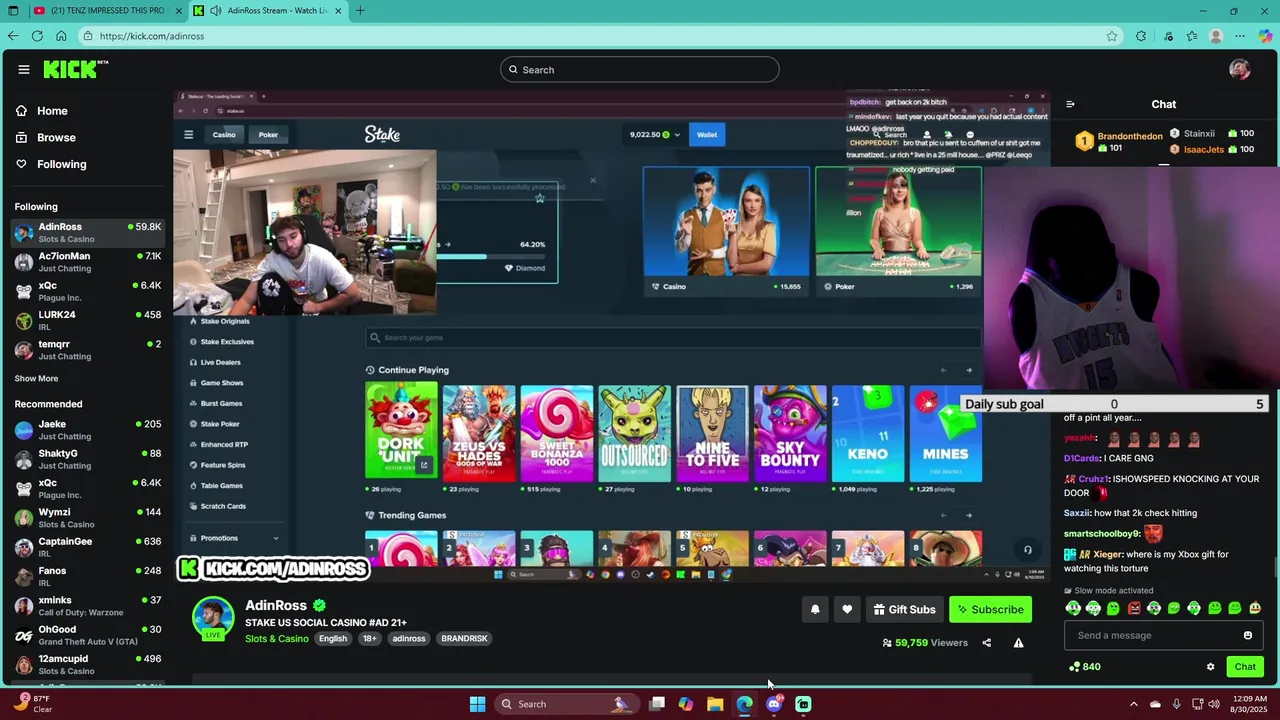Show hidden icons in system tray
The height and width of the screenshot is (720, 1280).
[x=1133, y=704]
